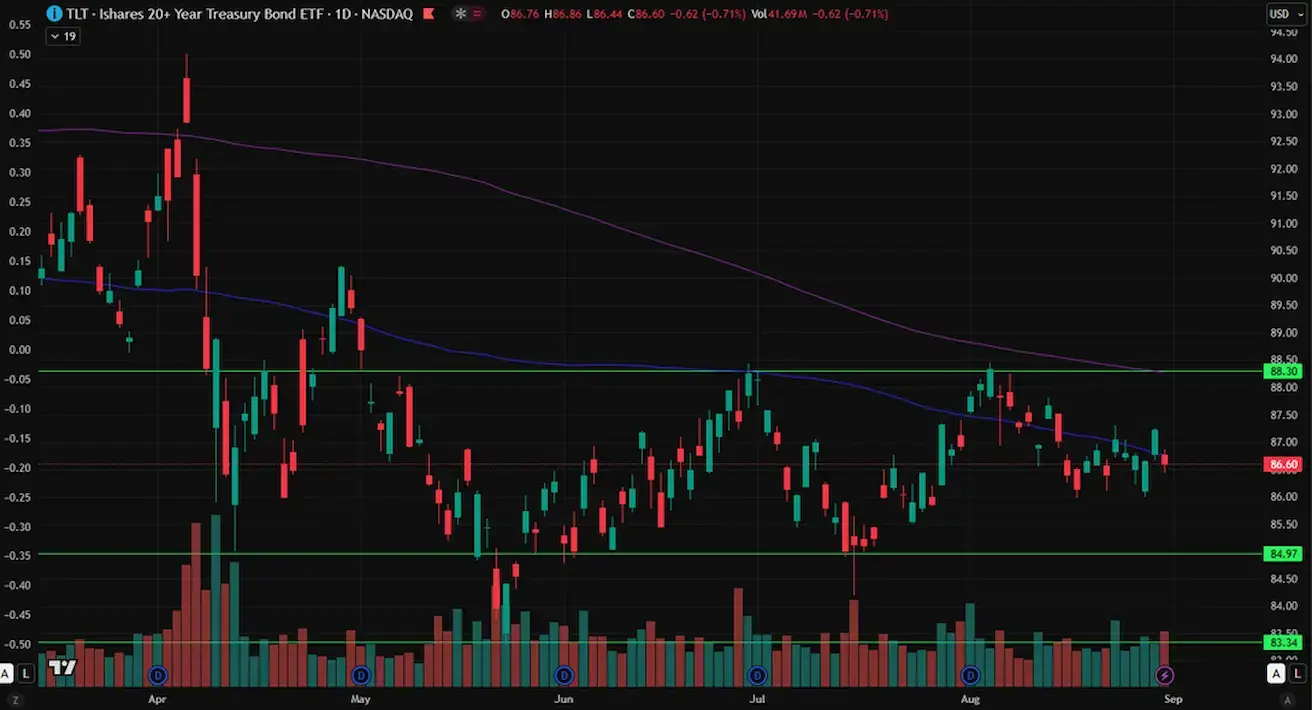Open the May dividend D marker
The height and width of the screenshot is (710, 1312).
pyautogui.click(x=361, y=676)
